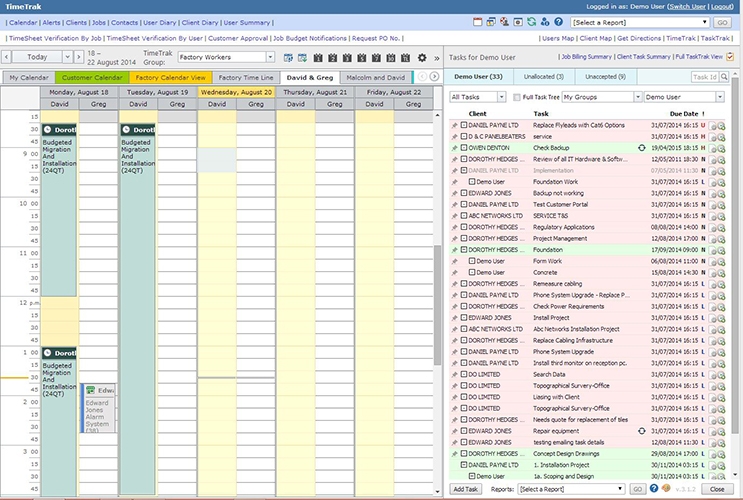Pin the Replace Flyleads with Cat6 Options task
Viewport: 743px width, 500px height.
tap(454, 126)
